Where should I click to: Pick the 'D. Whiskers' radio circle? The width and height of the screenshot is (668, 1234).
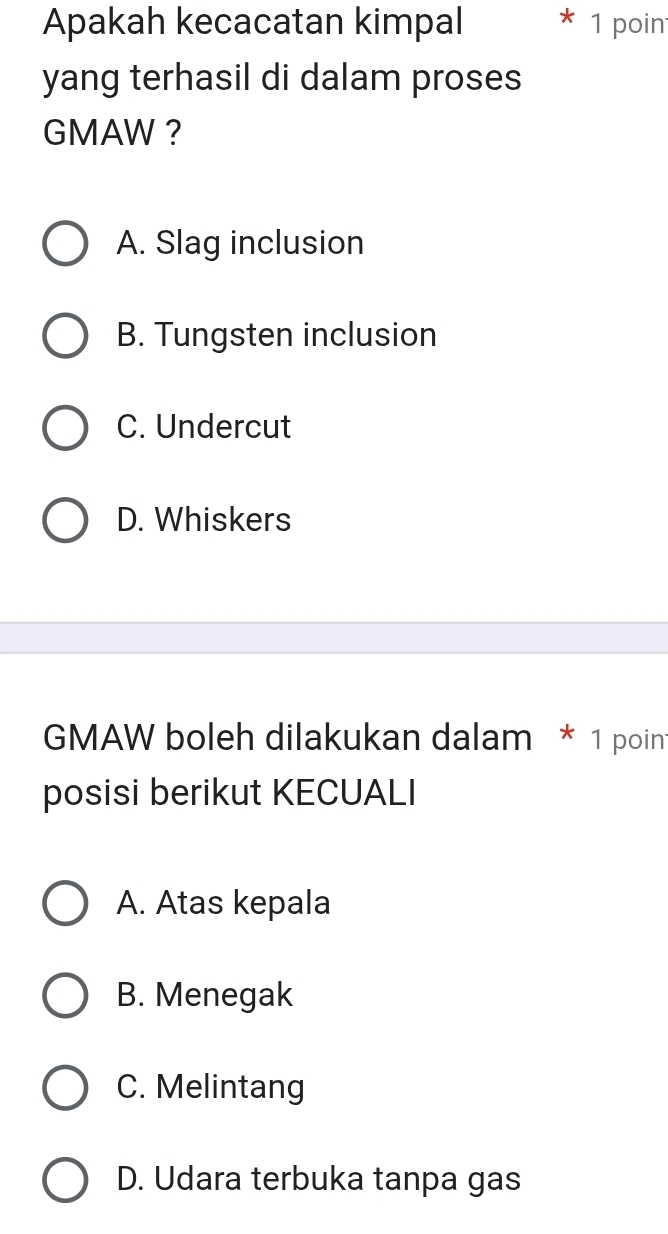tap(65, 520)
